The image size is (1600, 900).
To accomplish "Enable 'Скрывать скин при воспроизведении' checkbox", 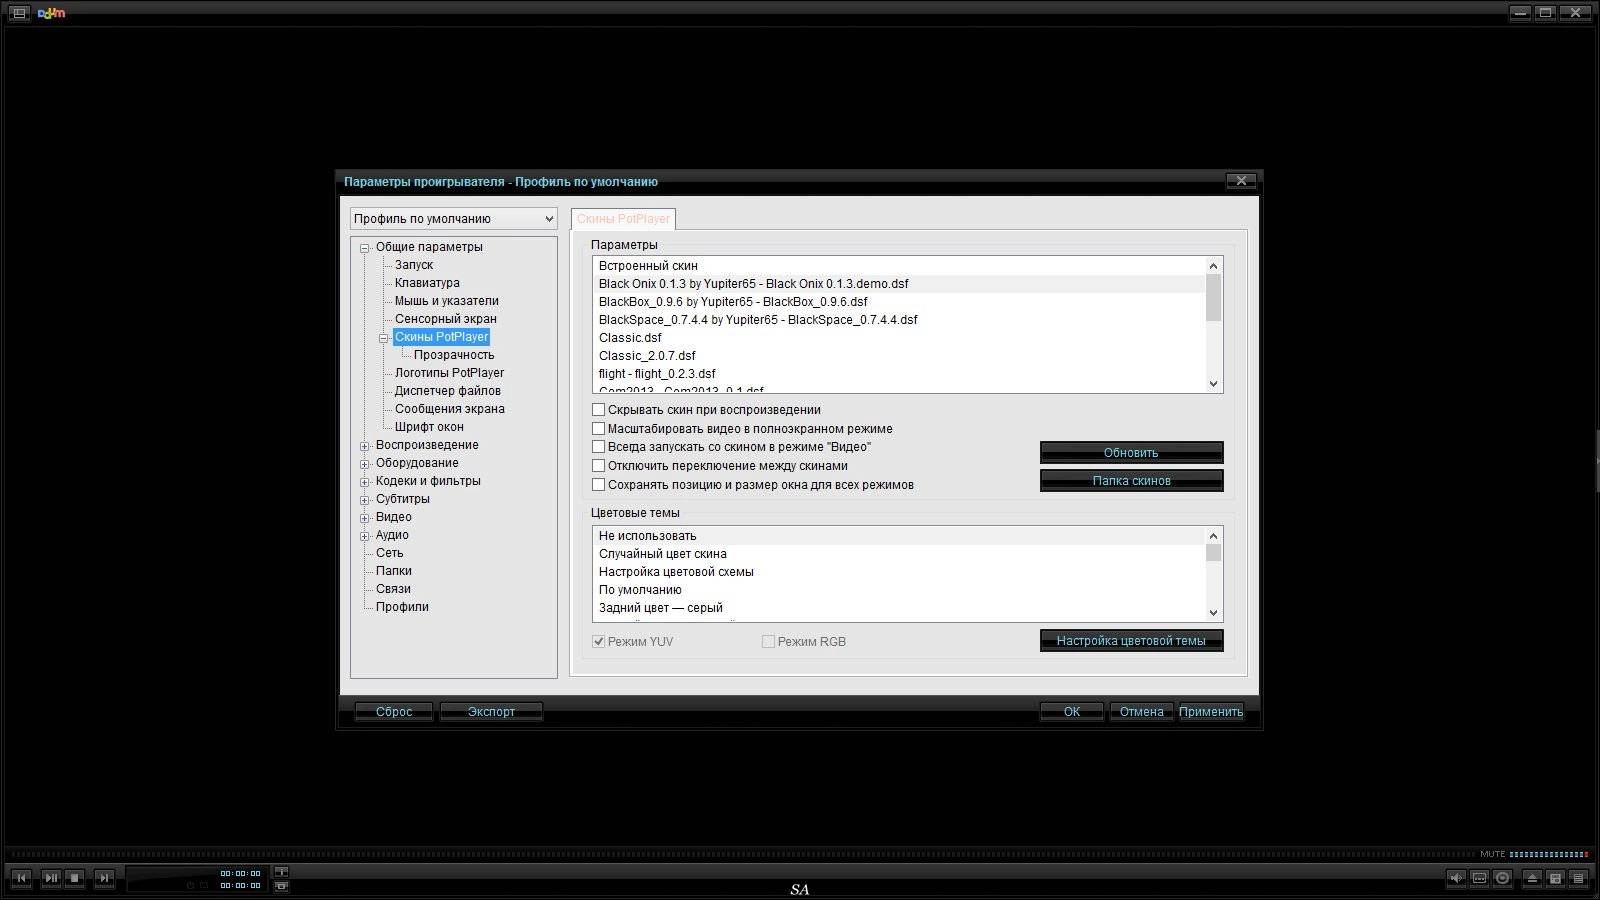I will pos(599,410).
